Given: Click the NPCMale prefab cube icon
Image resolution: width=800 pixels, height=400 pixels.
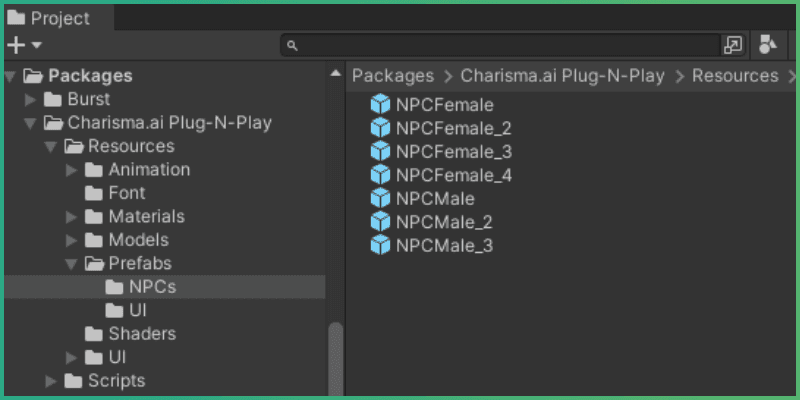Looking at the screenshot, I should click(380, 198).
